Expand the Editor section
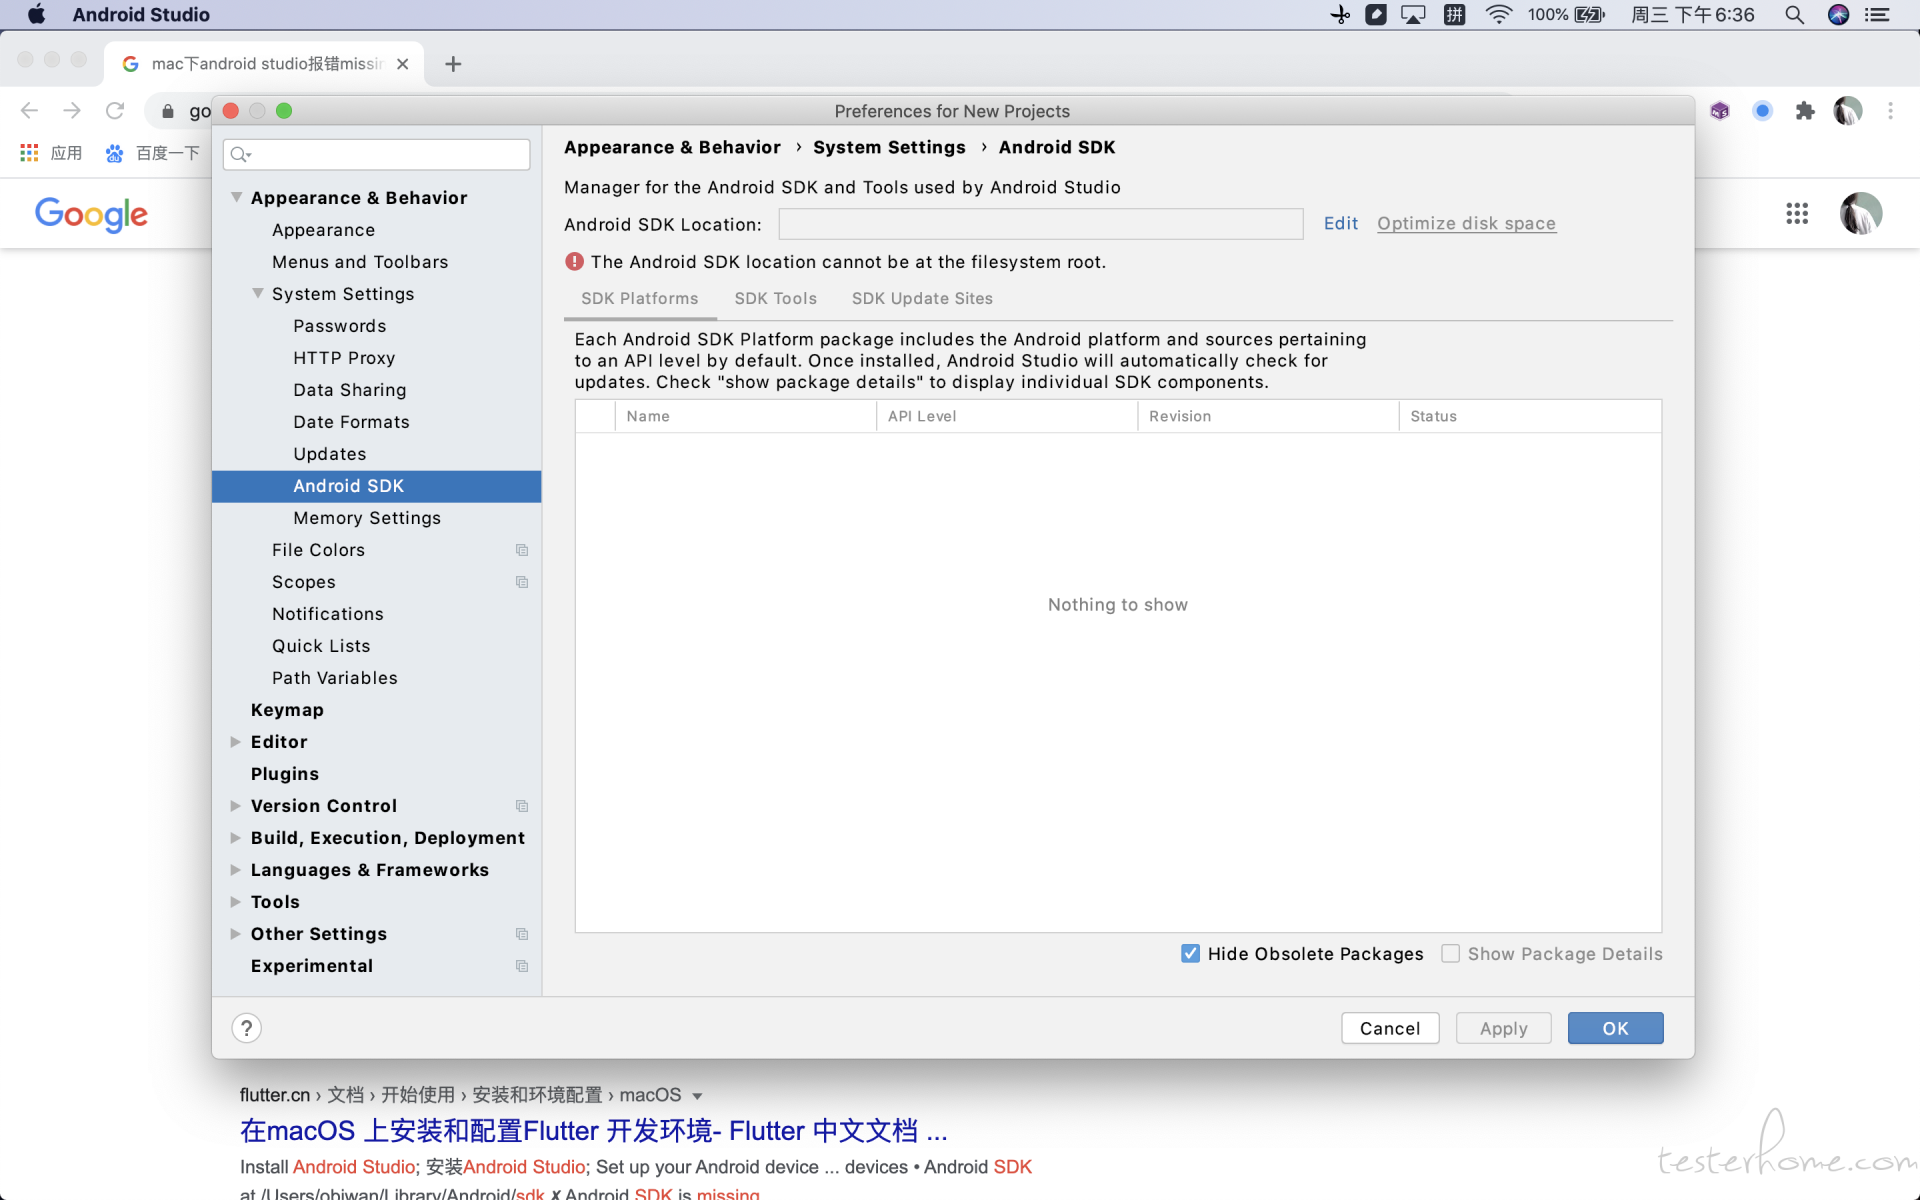This screenshot has width=1920, height=1200. point(236,742)
